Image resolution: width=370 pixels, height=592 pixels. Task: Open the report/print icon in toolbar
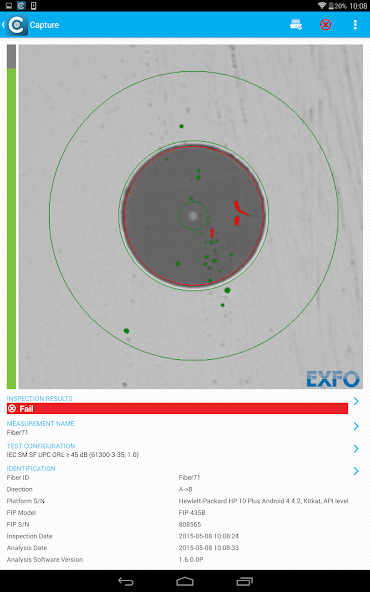click(296, 25)
